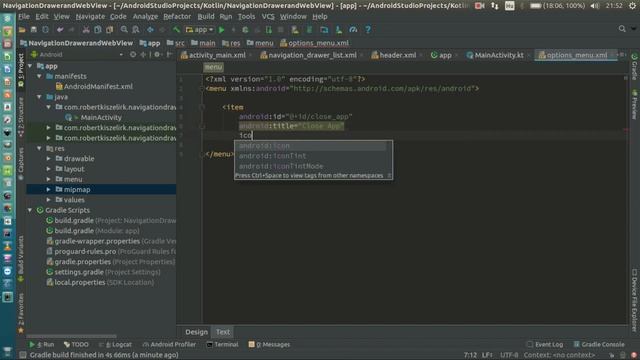Click the Replace icon in toolbar
The height and width of the screenshot is (360, 640).
[136, 30]
